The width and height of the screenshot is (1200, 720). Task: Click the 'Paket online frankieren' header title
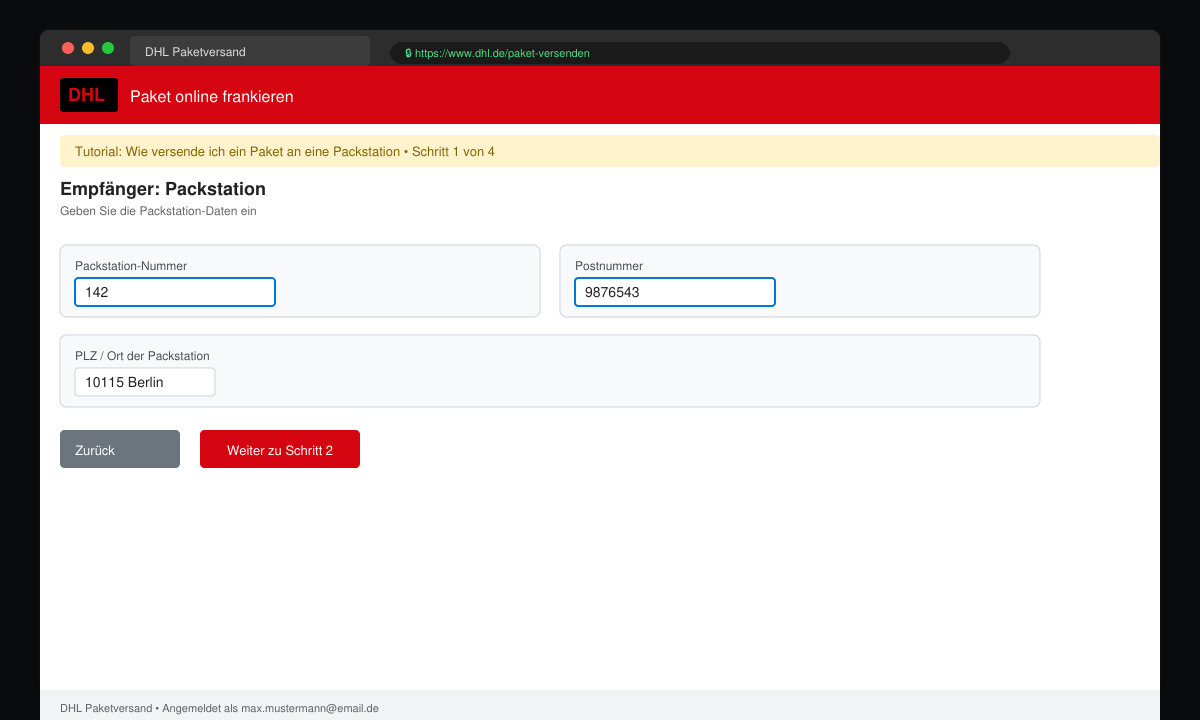(212, 96)
